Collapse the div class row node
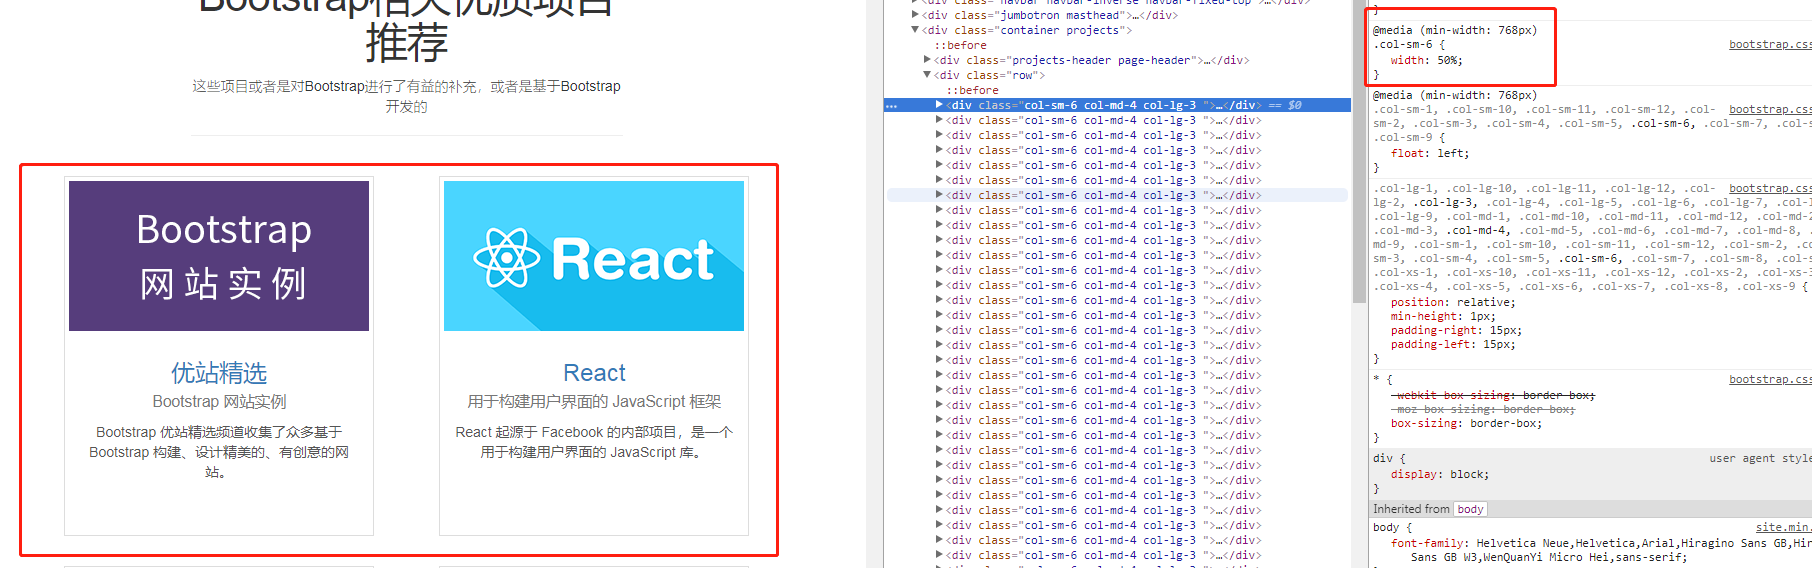 (927, 75)
